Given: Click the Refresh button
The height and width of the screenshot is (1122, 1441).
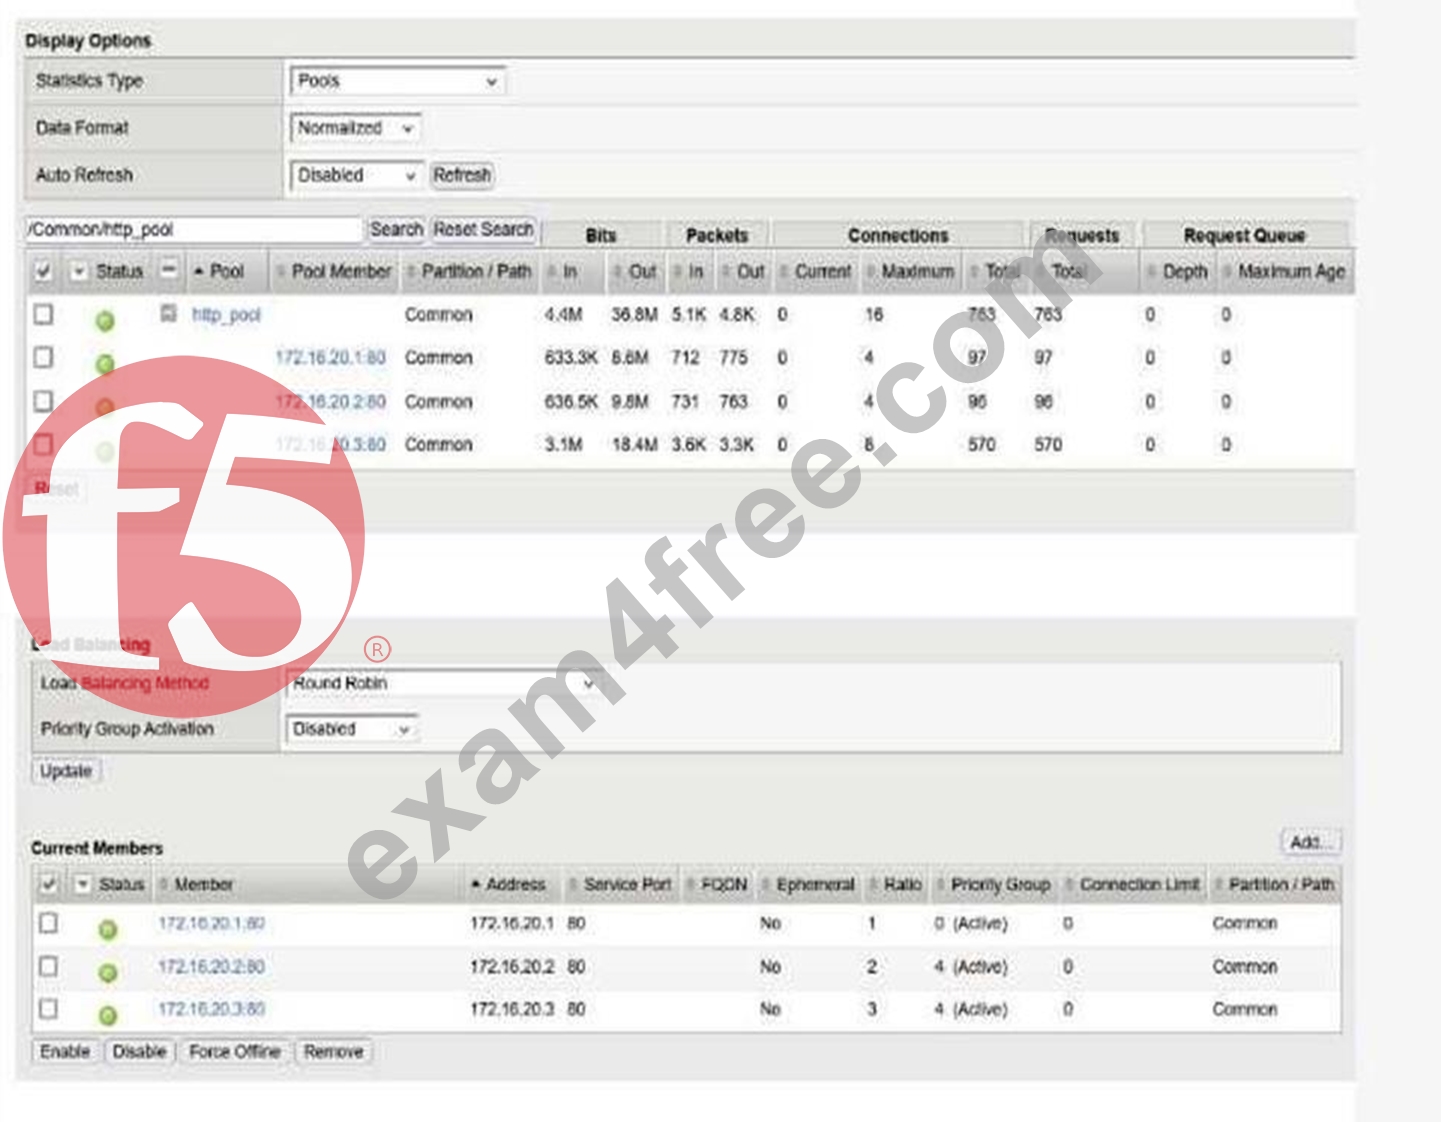Looking at the screenshot, I should (x=462, y=175).
